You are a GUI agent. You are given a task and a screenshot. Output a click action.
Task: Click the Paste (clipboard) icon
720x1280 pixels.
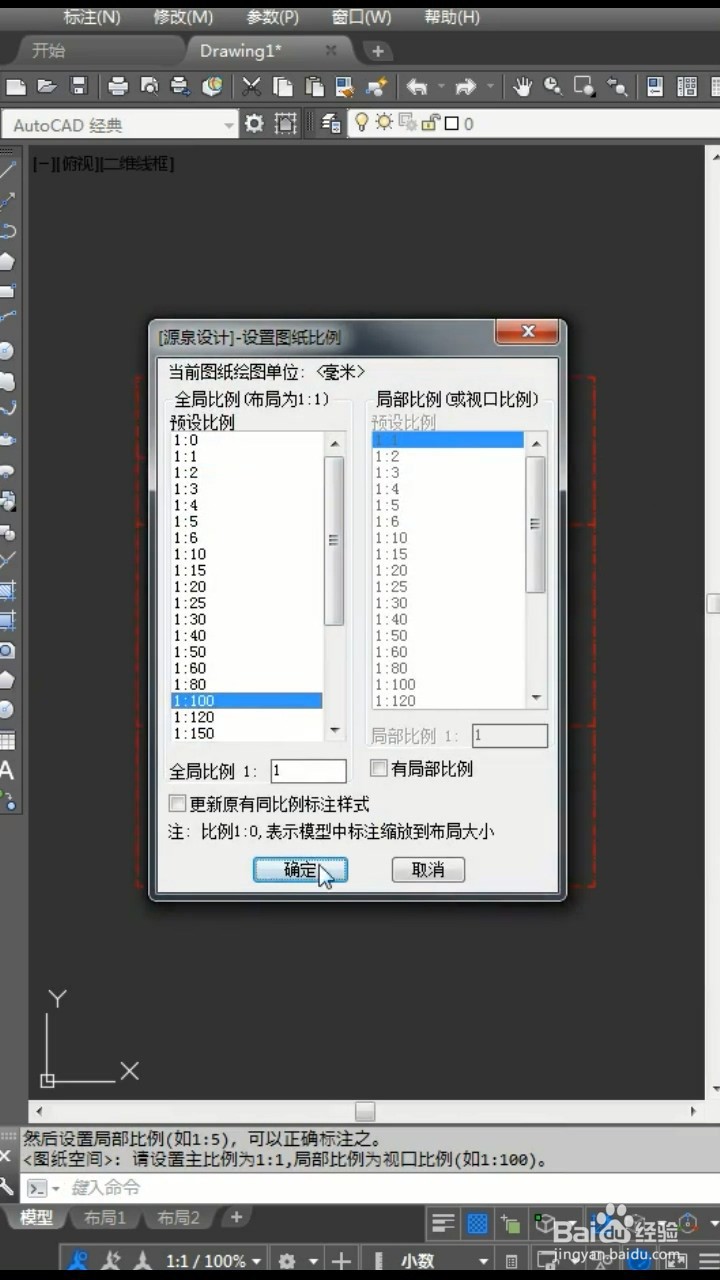(314, 87)
